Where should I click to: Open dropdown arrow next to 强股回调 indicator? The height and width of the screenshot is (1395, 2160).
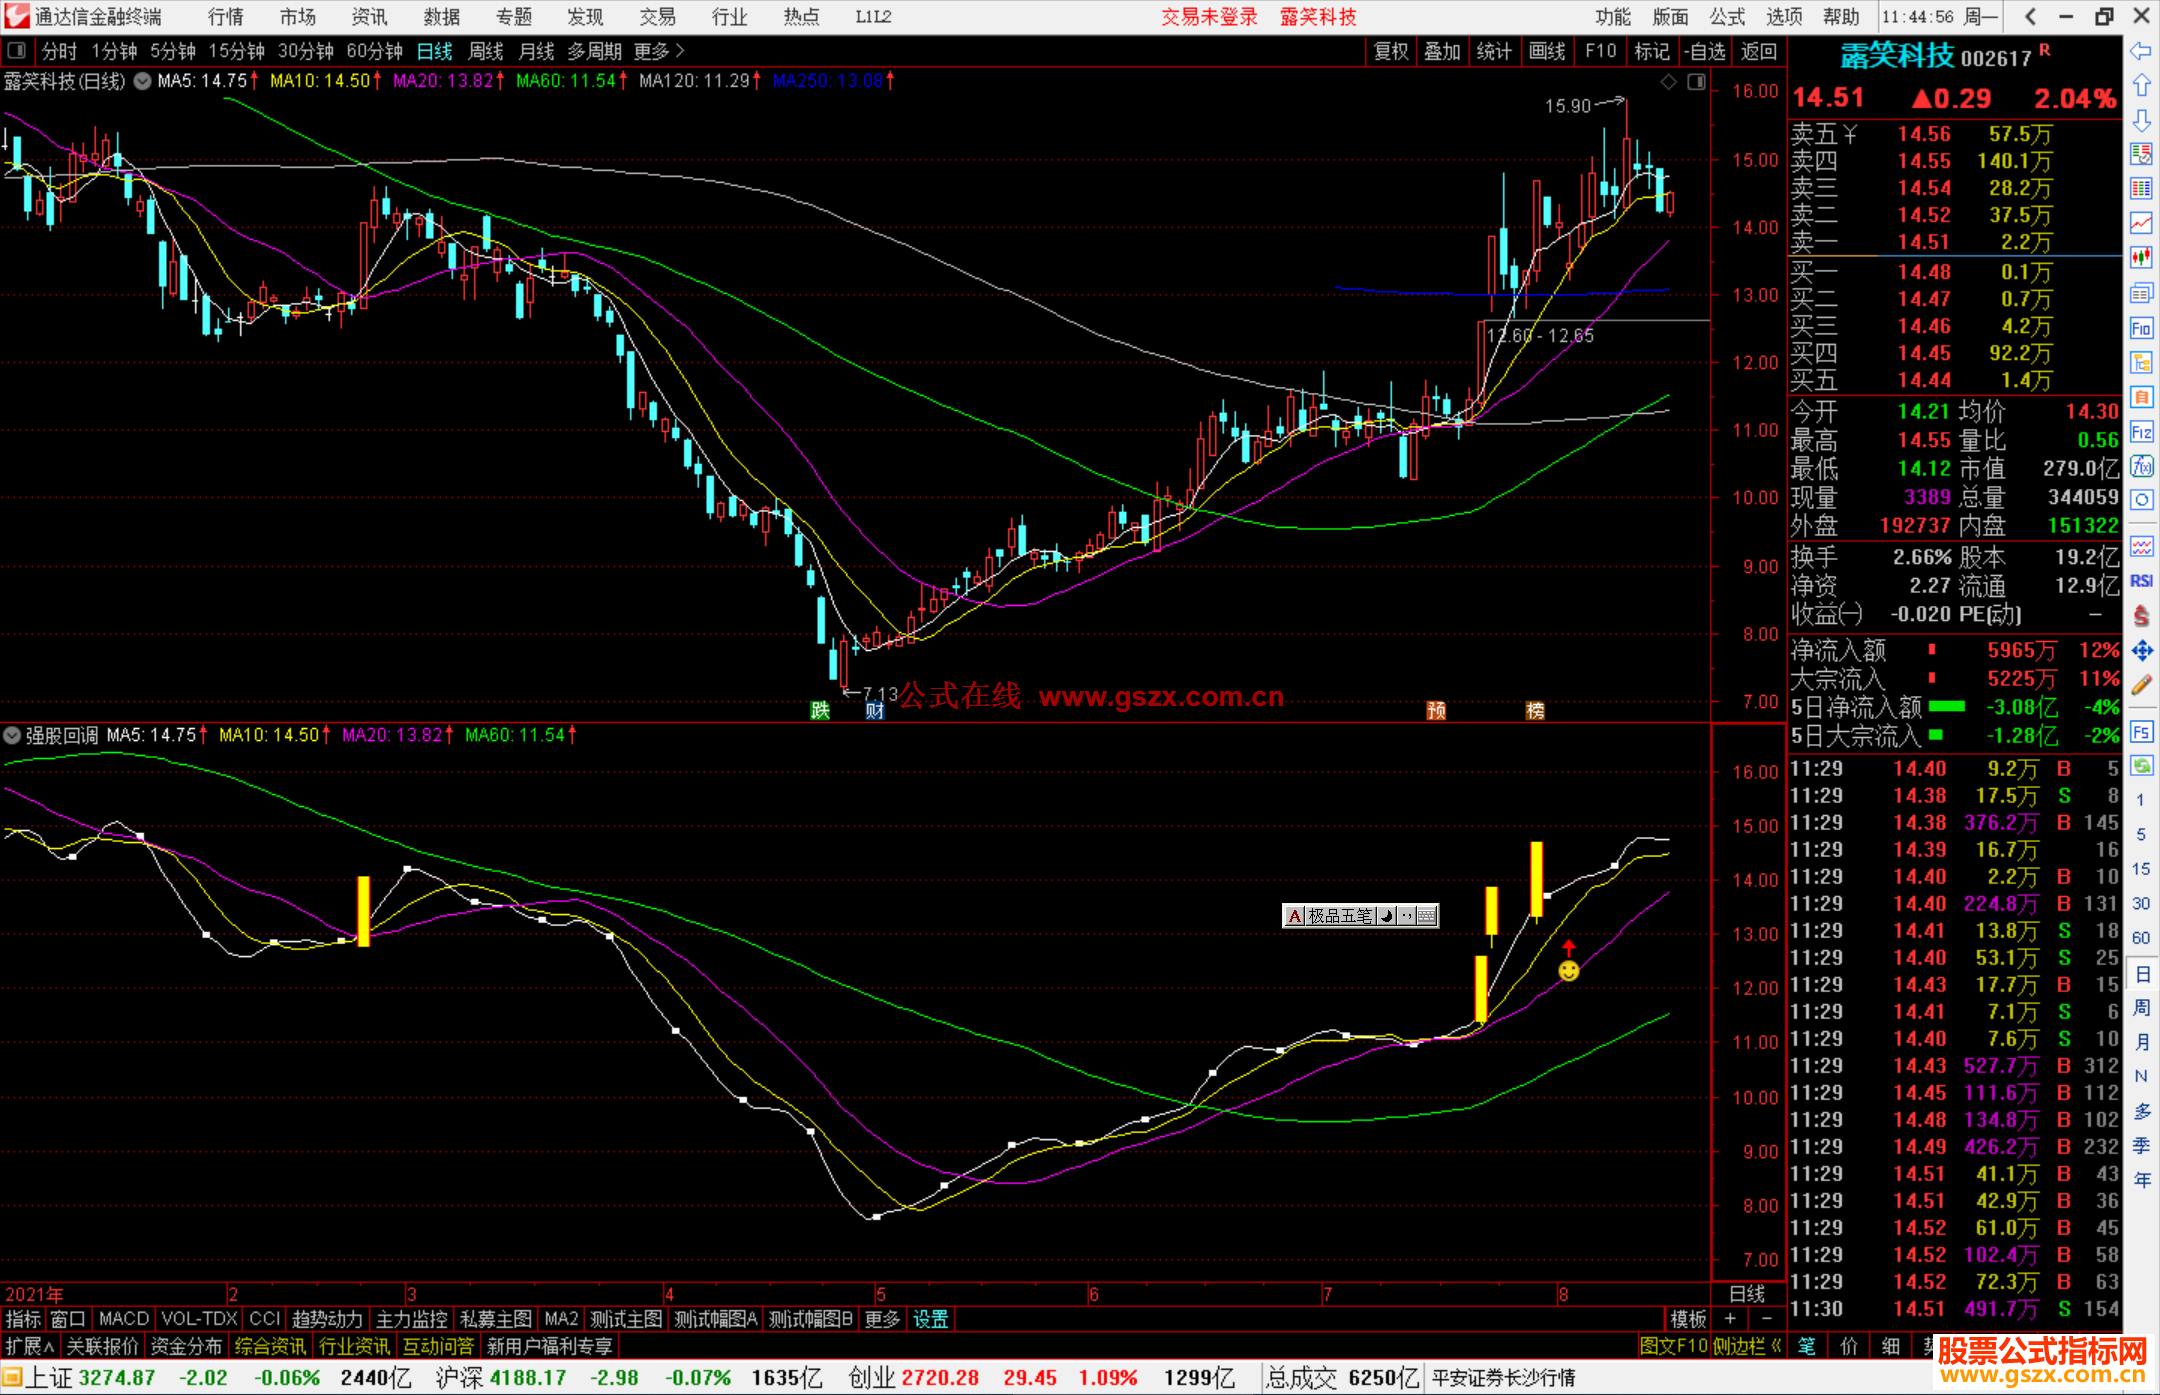point(12,735)
